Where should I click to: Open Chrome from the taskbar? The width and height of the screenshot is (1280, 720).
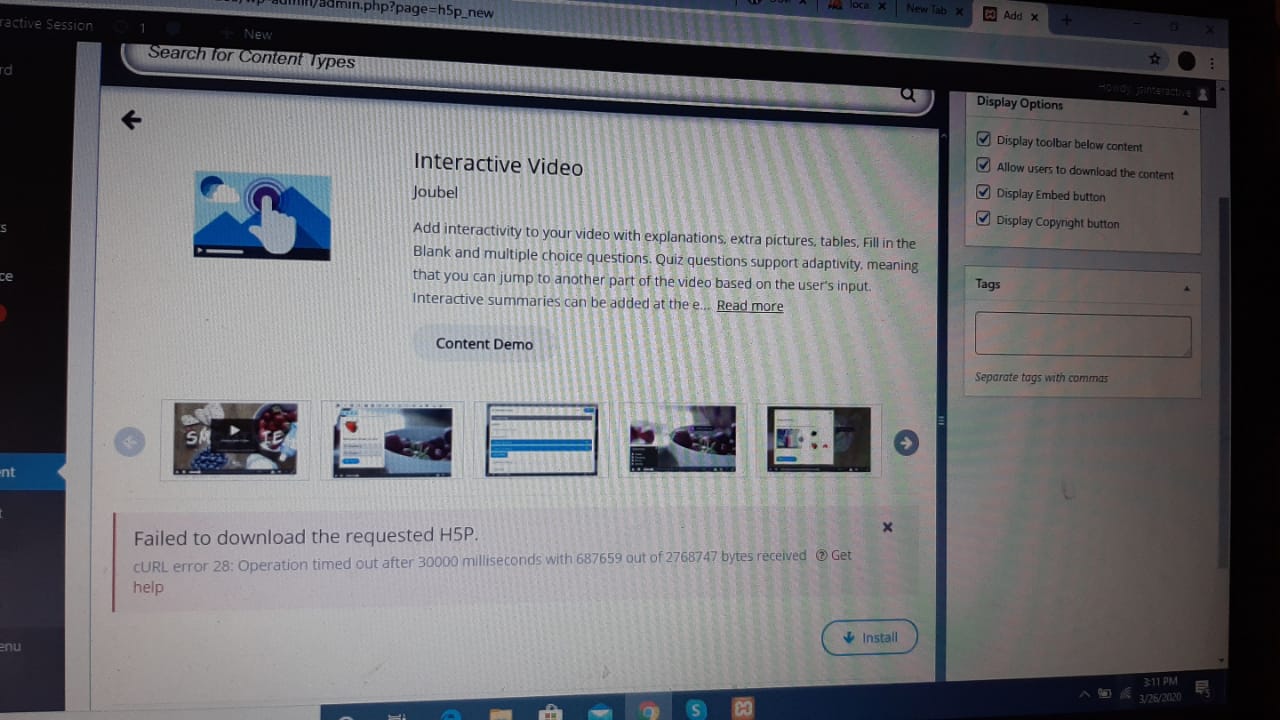[649, 710]
